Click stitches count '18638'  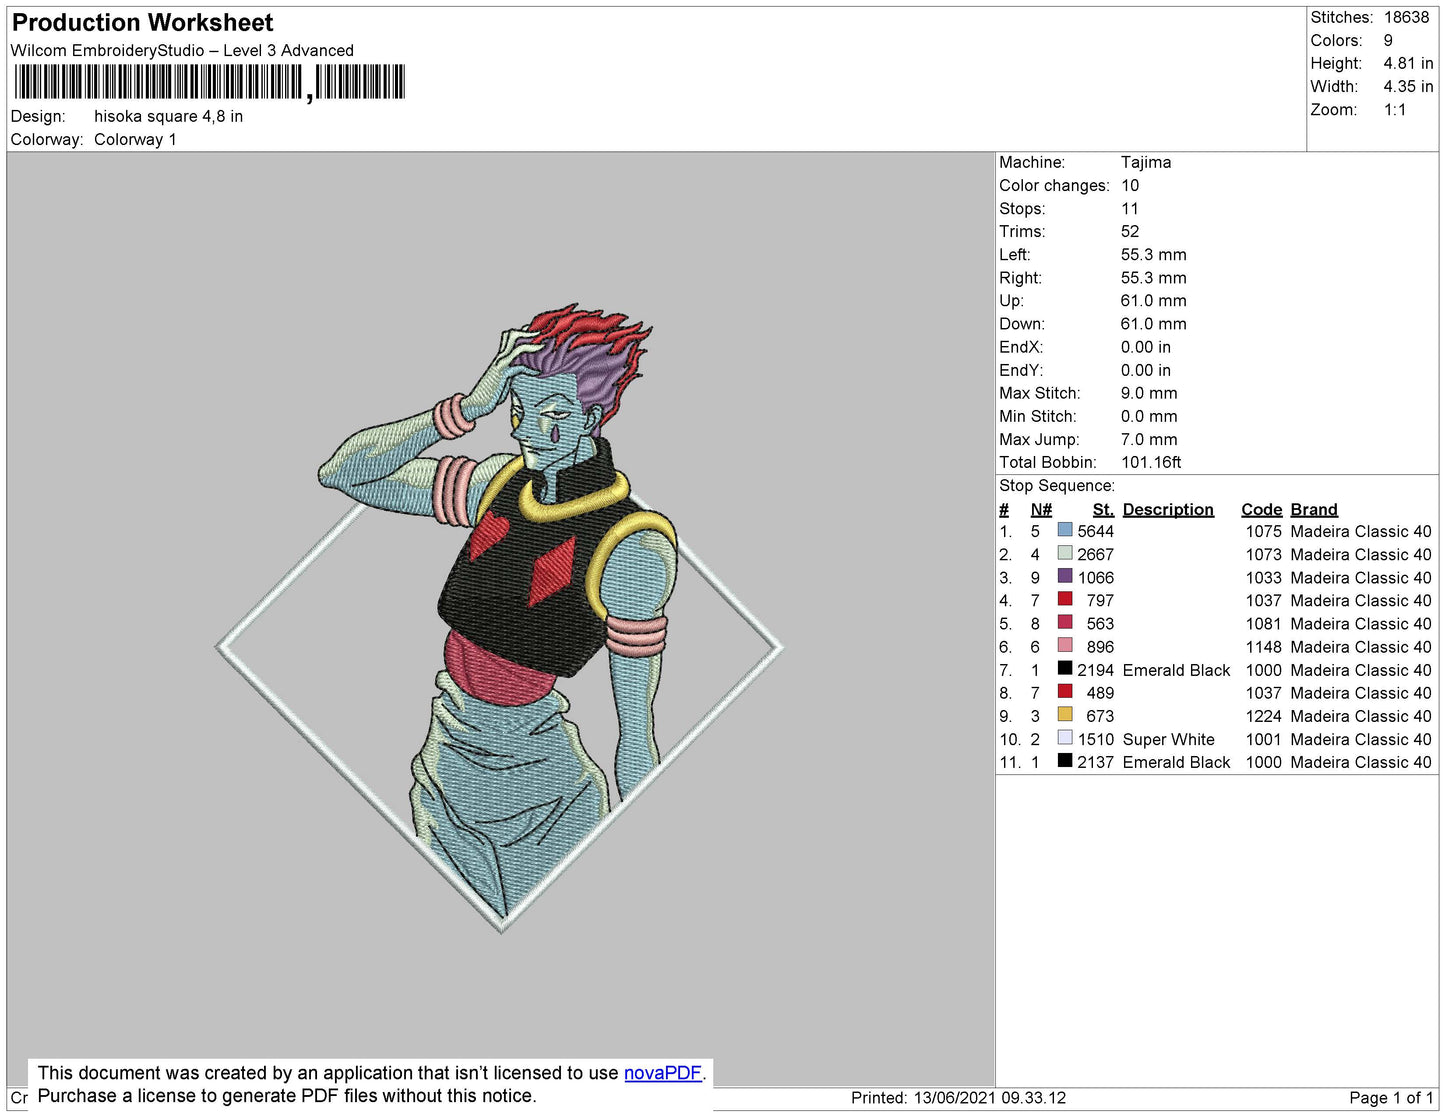click(x=1406, y=17)
